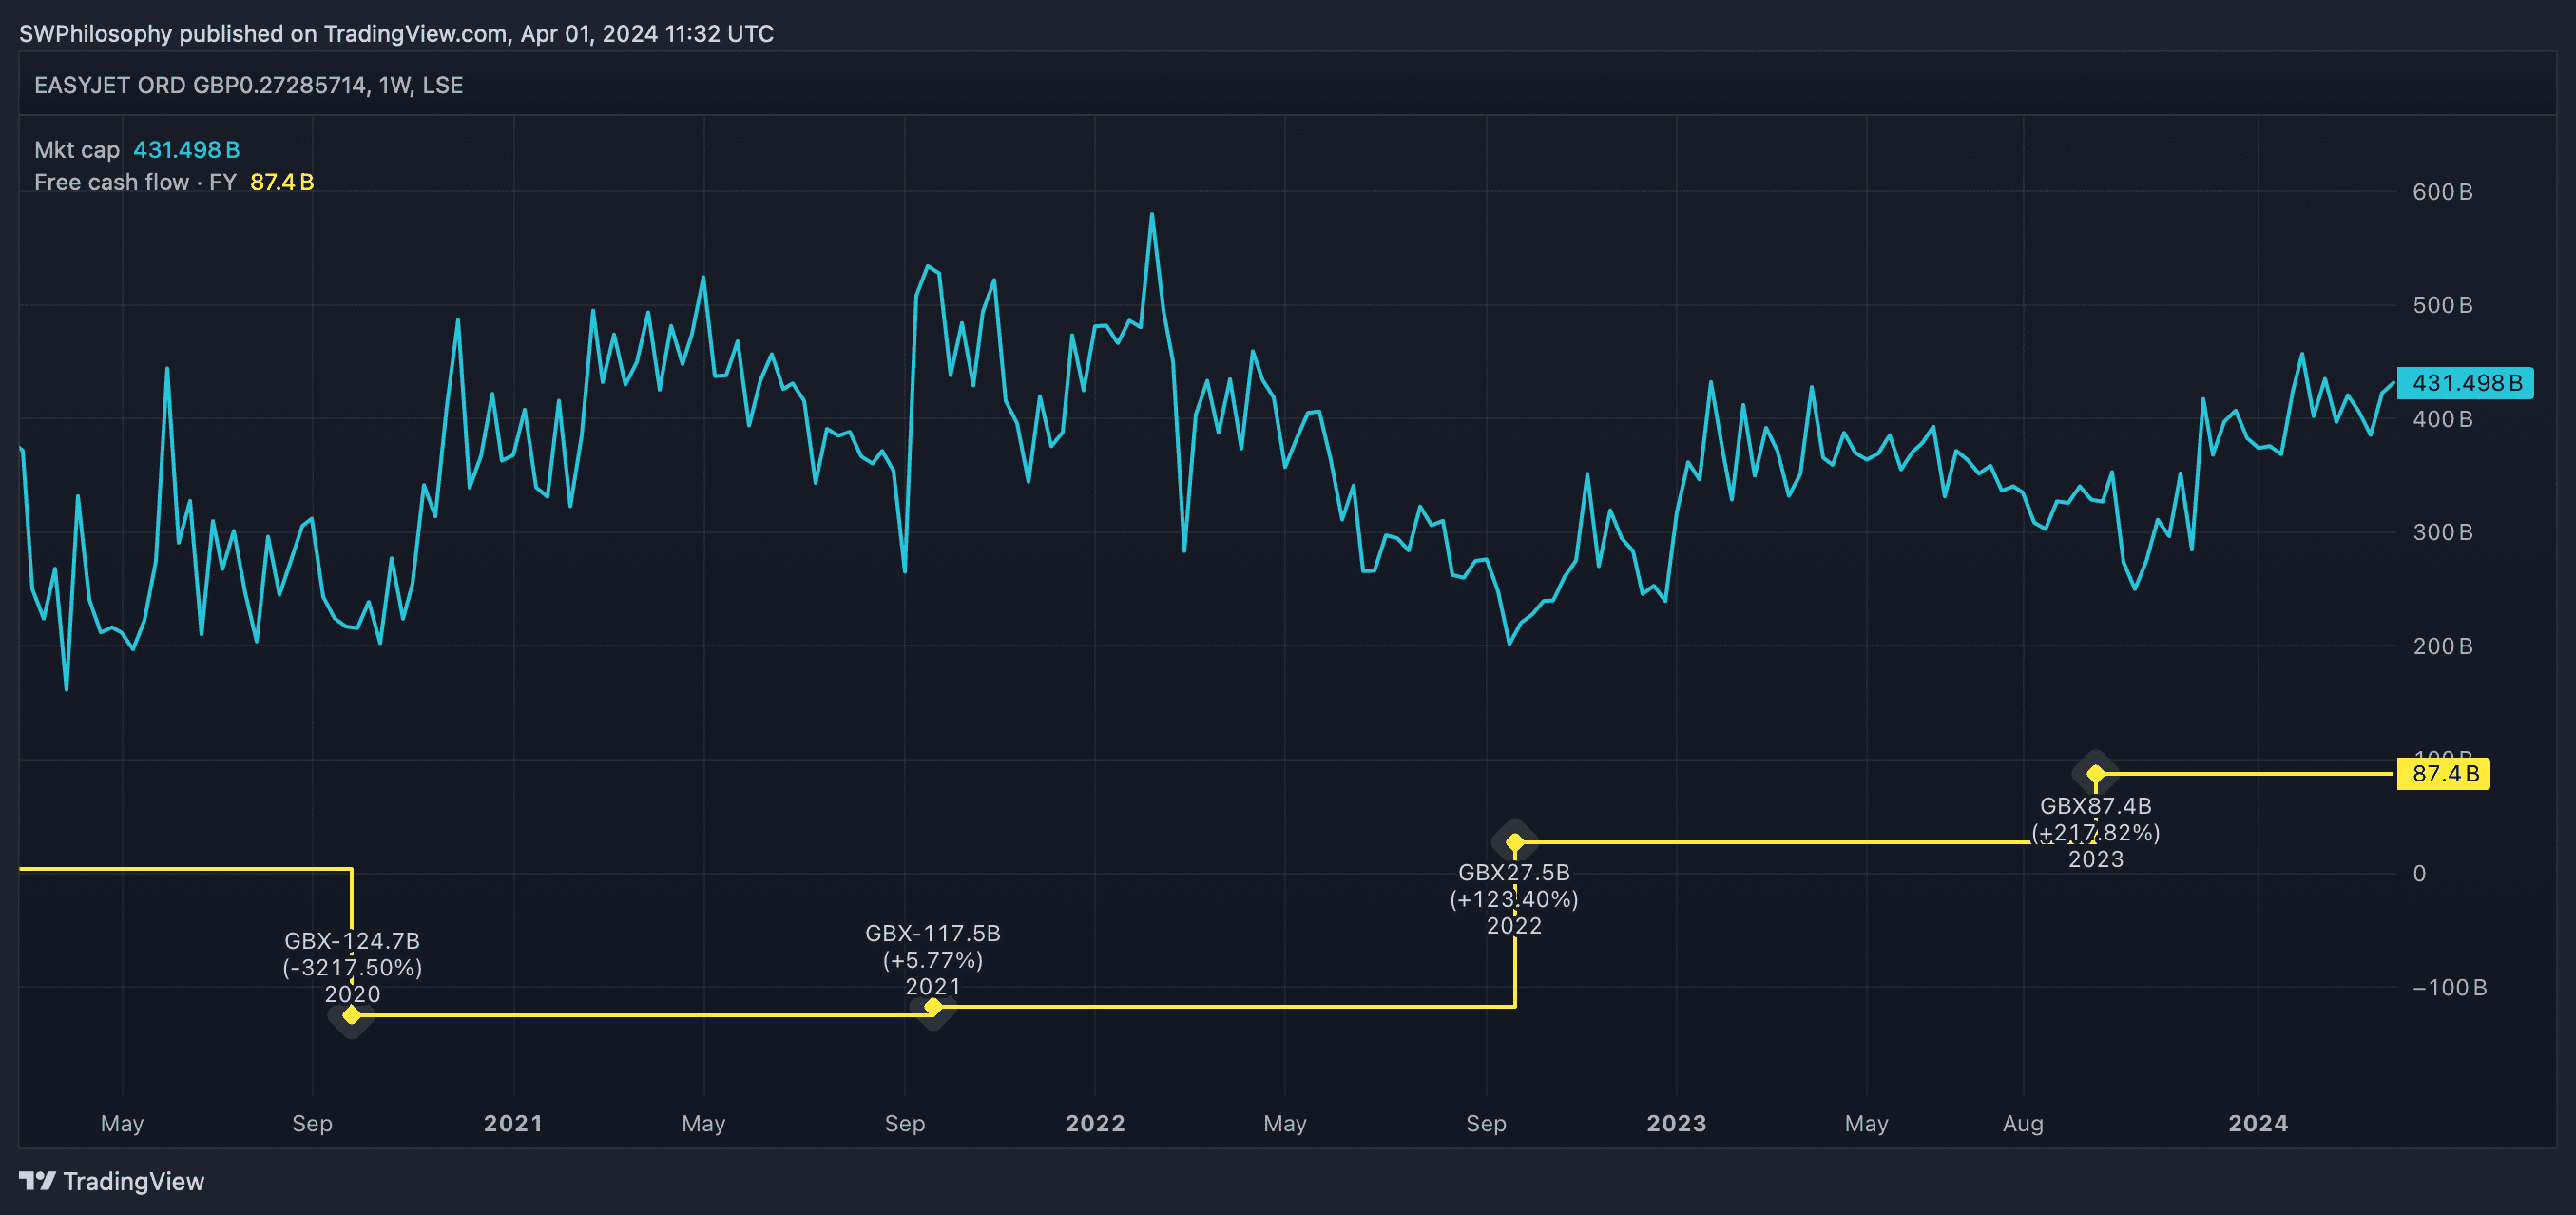Click the (+5.77%) change label
2576x1215 pixels.
pyautogui.click(x=933, y=960)
